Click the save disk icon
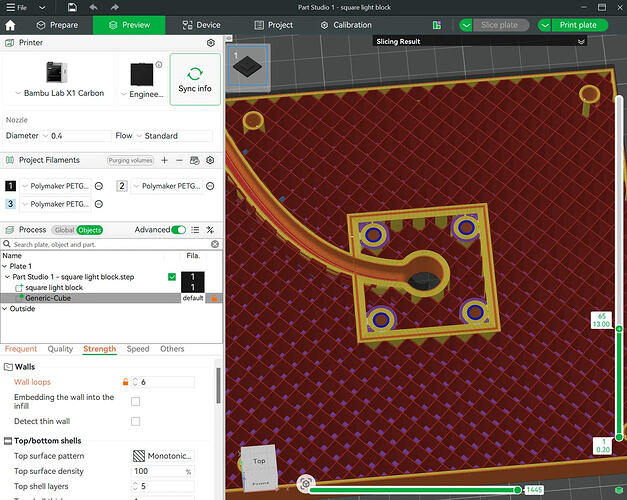 coord(72,7)
